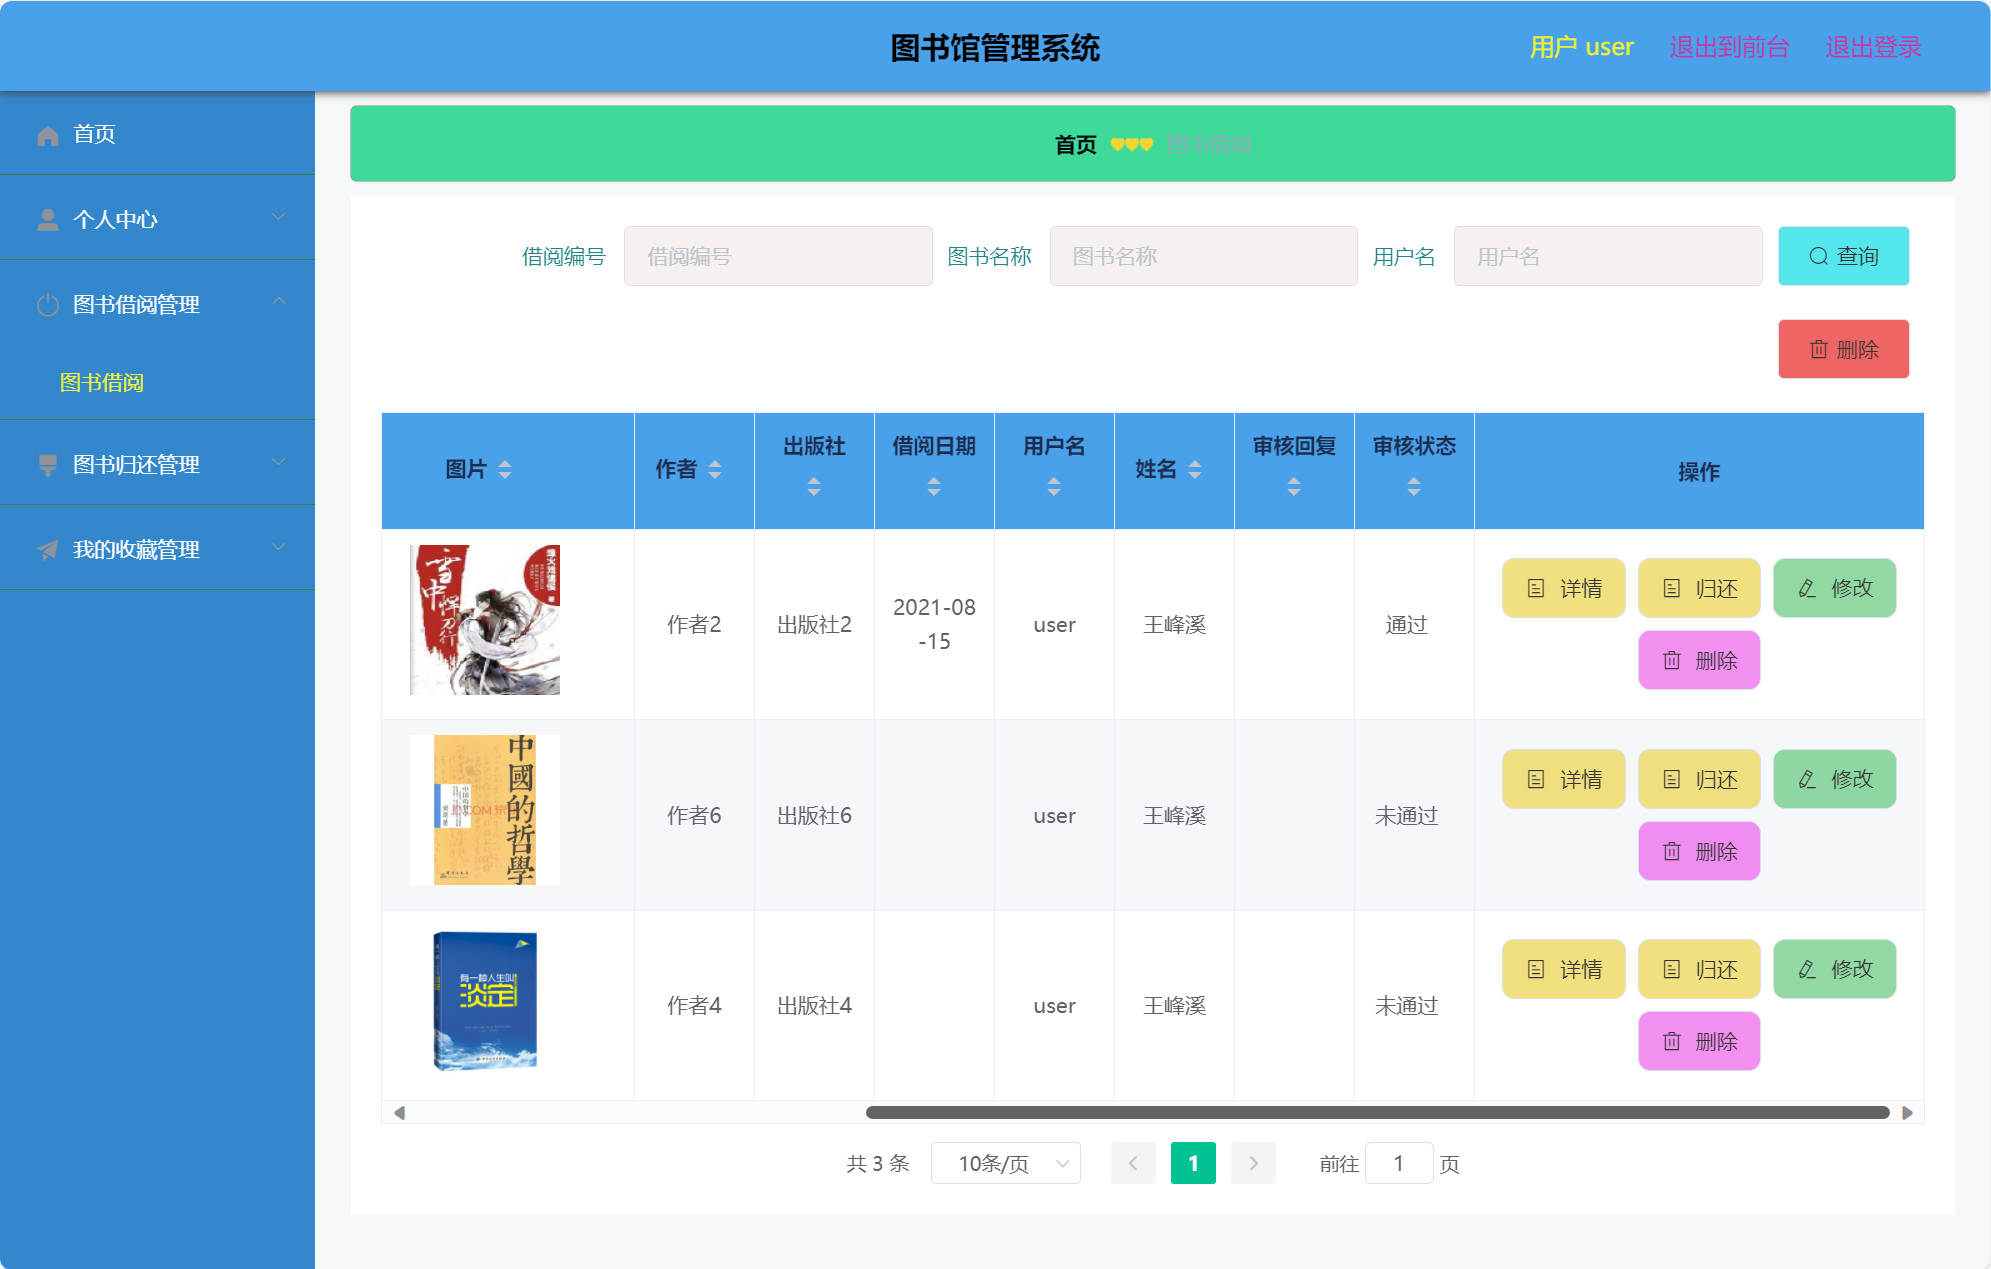Image resolution: width=1991 pixels, height=1269 pixels.
Task: Click the paper-plane icon beside 我的收藏管理
Action: click(x=47, y=548)
